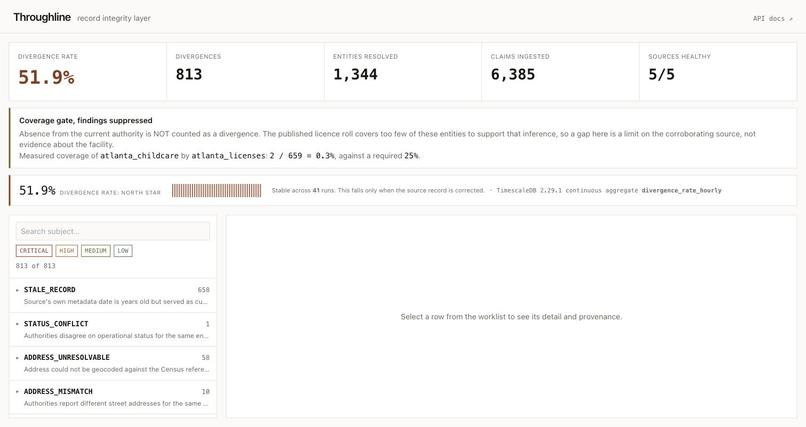Click the divergence_rate_hourly aggregate name
Viewport: 806px width, 427px height.
pos(682,190)
